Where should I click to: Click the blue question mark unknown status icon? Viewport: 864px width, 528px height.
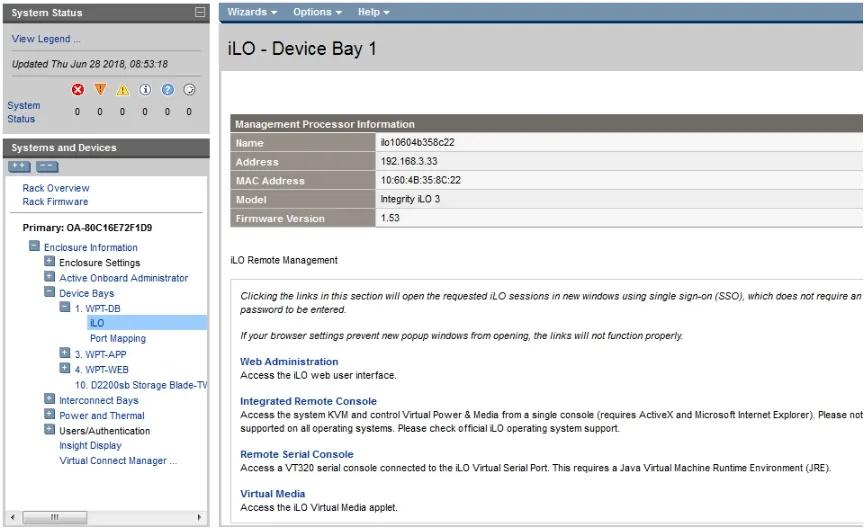[167, 90]
